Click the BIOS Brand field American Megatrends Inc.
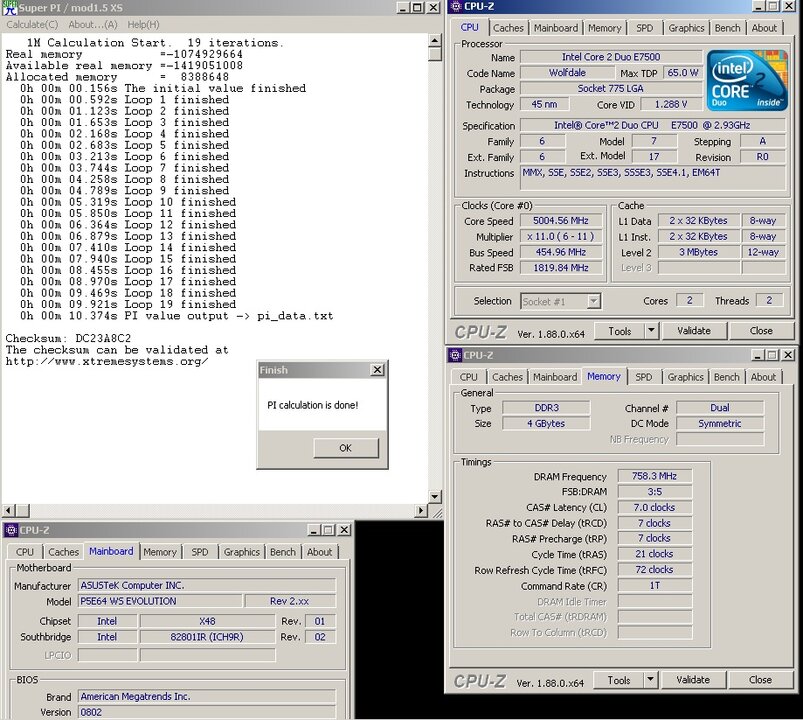 point(207,697)
